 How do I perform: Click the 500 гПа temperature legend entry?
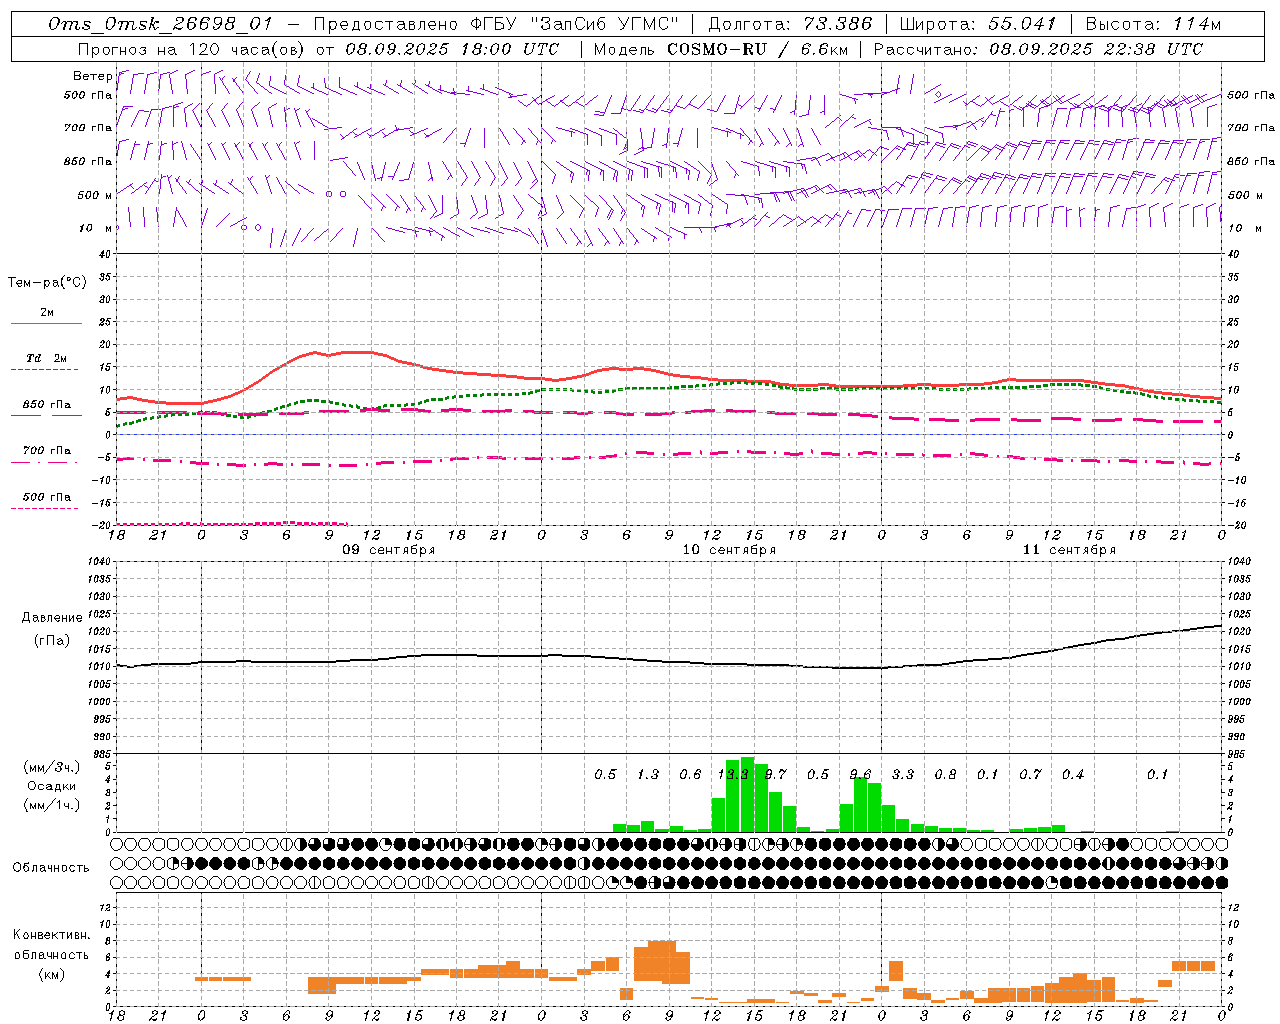click(46, 497)
